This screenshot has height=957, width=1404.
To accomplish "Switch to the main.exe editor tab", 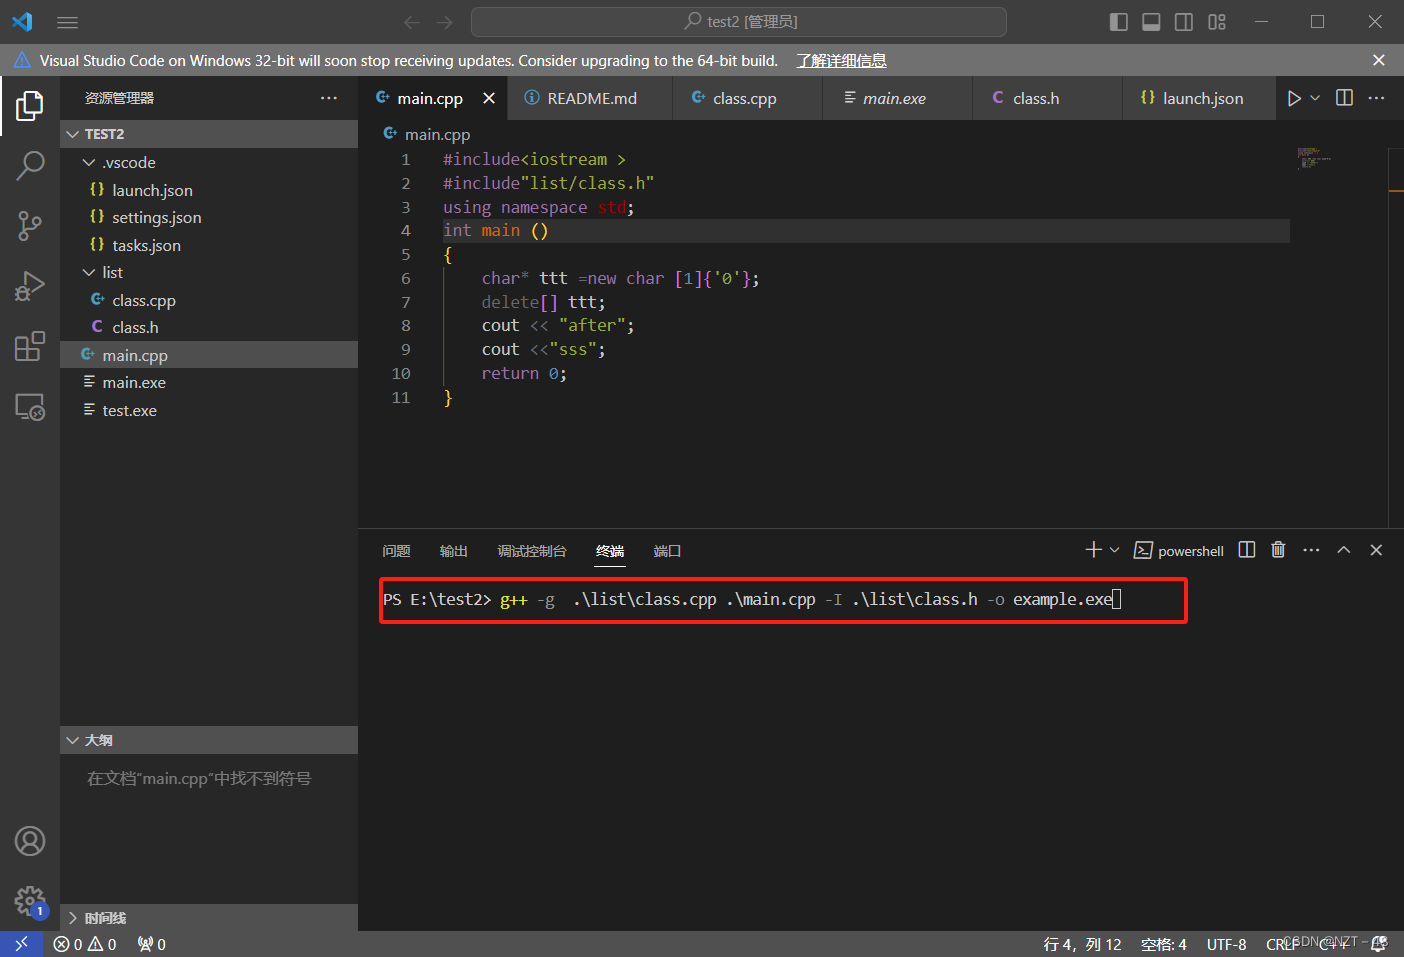I will pyautogui.click(x=897, y=98).
